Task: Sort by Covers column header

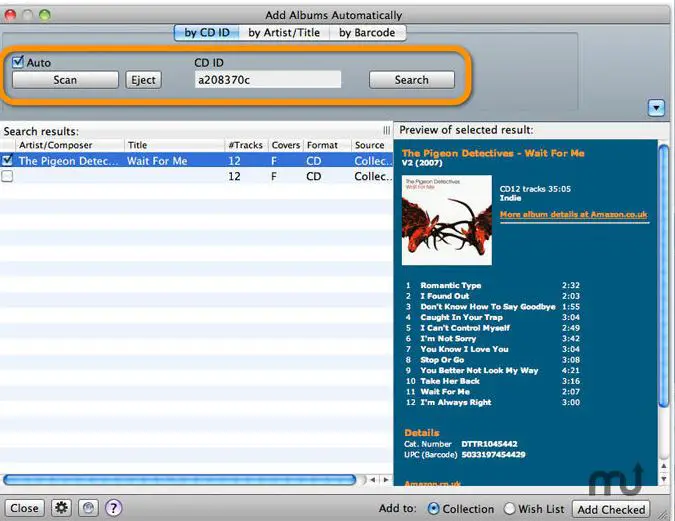Action: pos(286,145)
